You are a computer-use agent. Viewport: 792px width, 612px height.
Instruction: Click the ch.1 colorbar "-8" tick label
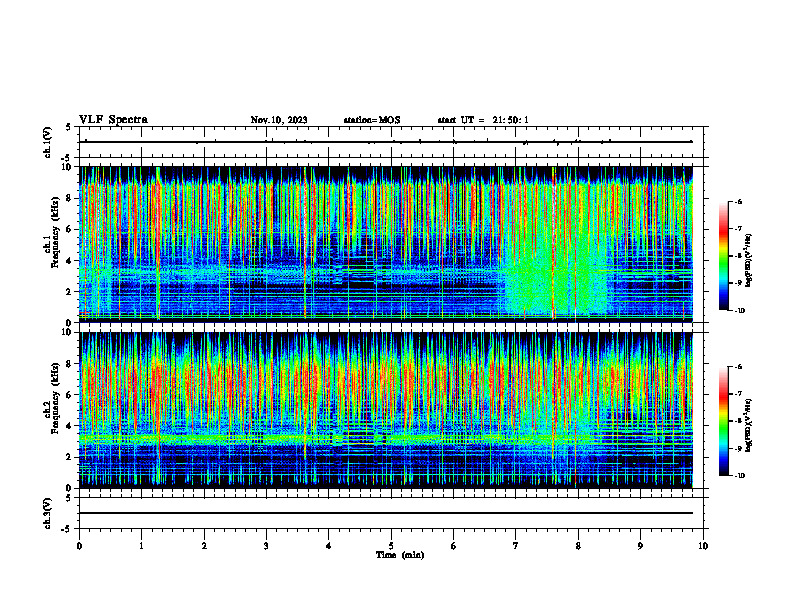click(x=738, y=256)
